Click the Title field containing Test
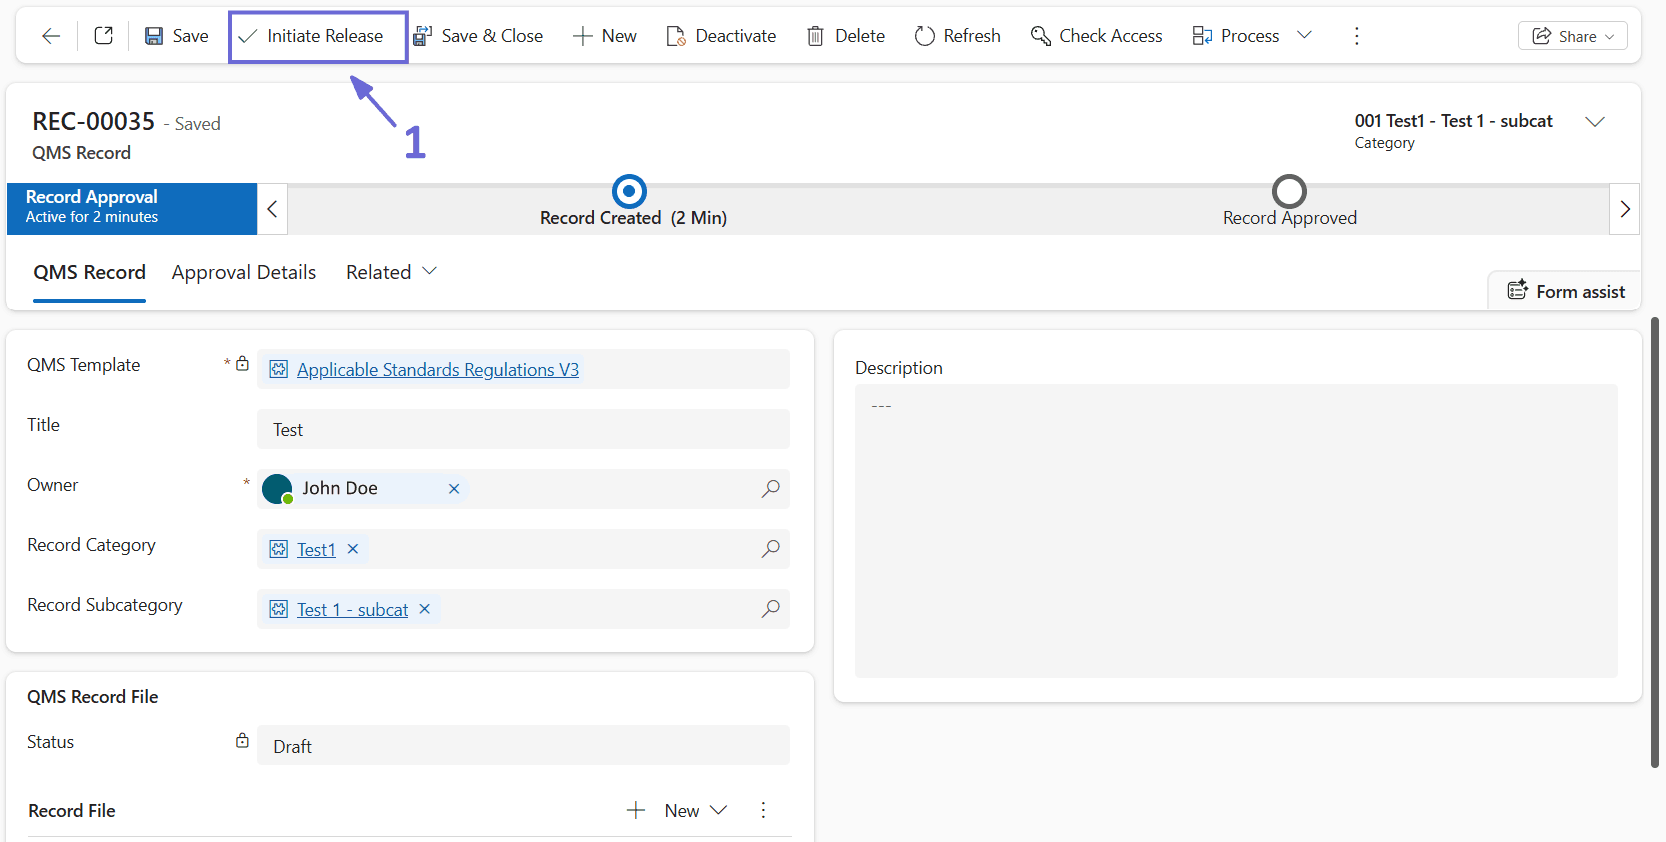Image resolution: width=1666 pixels, height=842 pixels. click(523, 429)
